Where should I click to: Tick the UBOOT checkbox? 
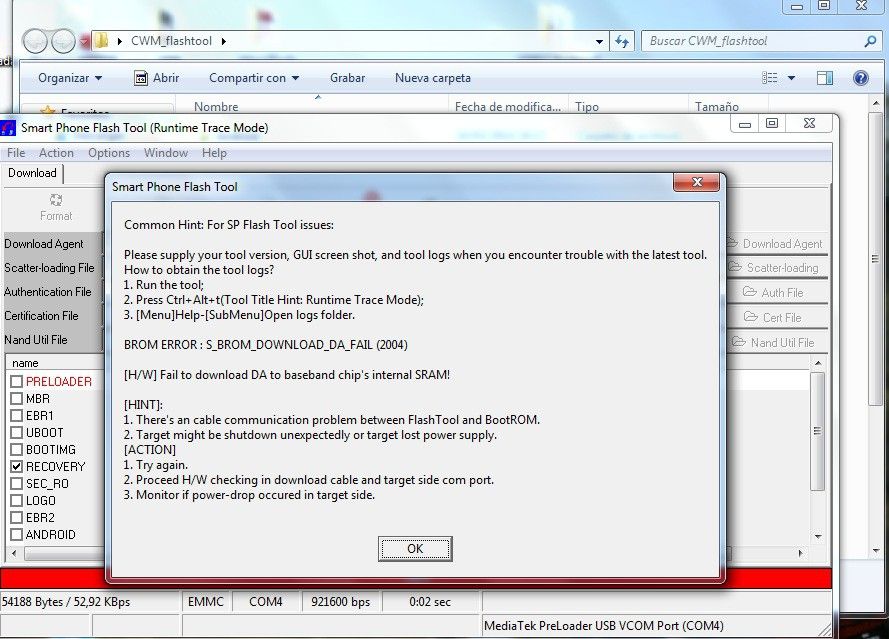point(16,433)
